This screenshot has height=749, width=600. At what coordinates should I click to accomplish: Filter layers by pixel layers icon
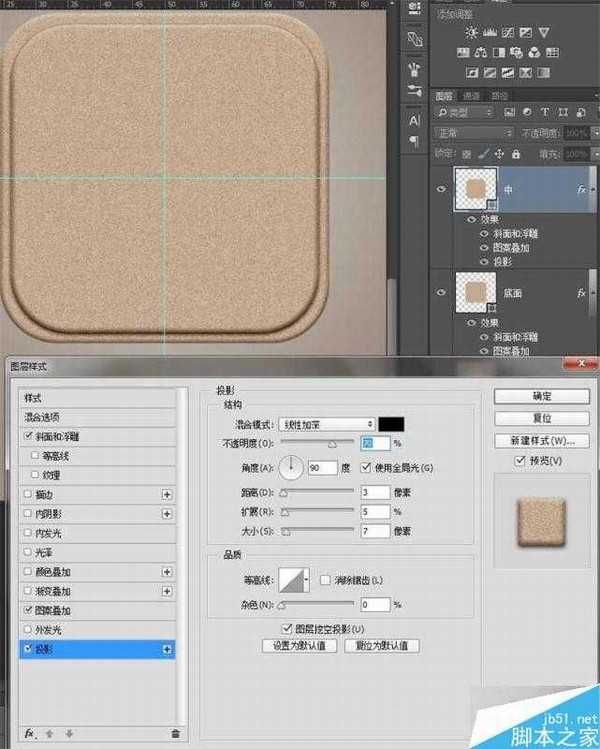pyautogui.click(x=510, y=112)
